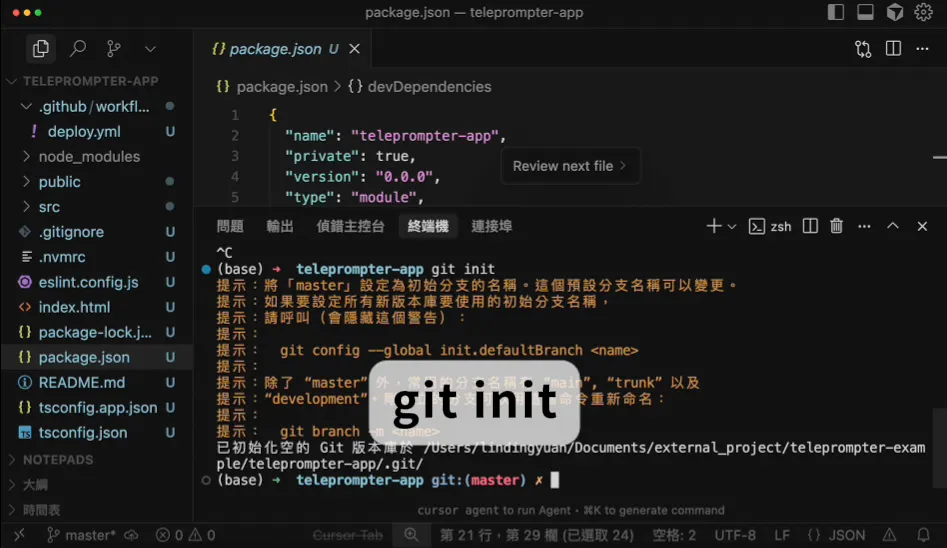Open the Explorer files view icon
This screenshot has width=947, height=548.
(x=40, y=48)
